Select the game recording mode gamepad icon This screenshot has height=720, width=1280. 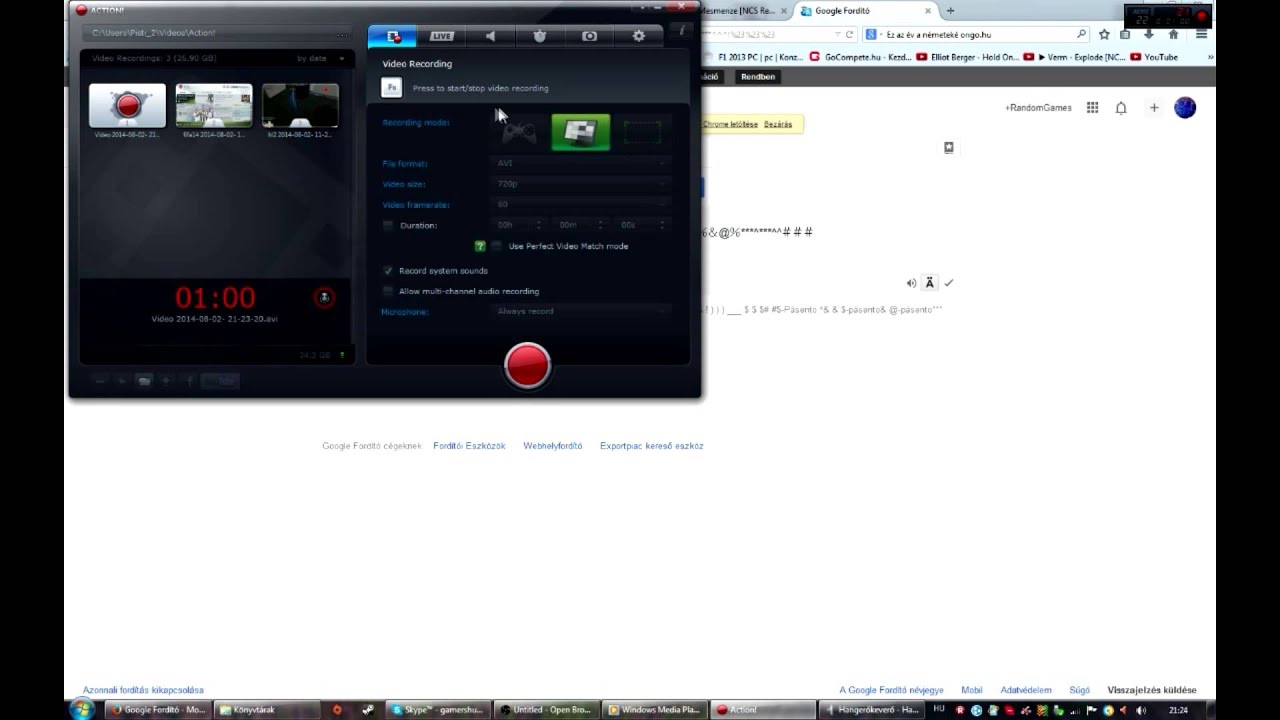[x=519, y=131]
